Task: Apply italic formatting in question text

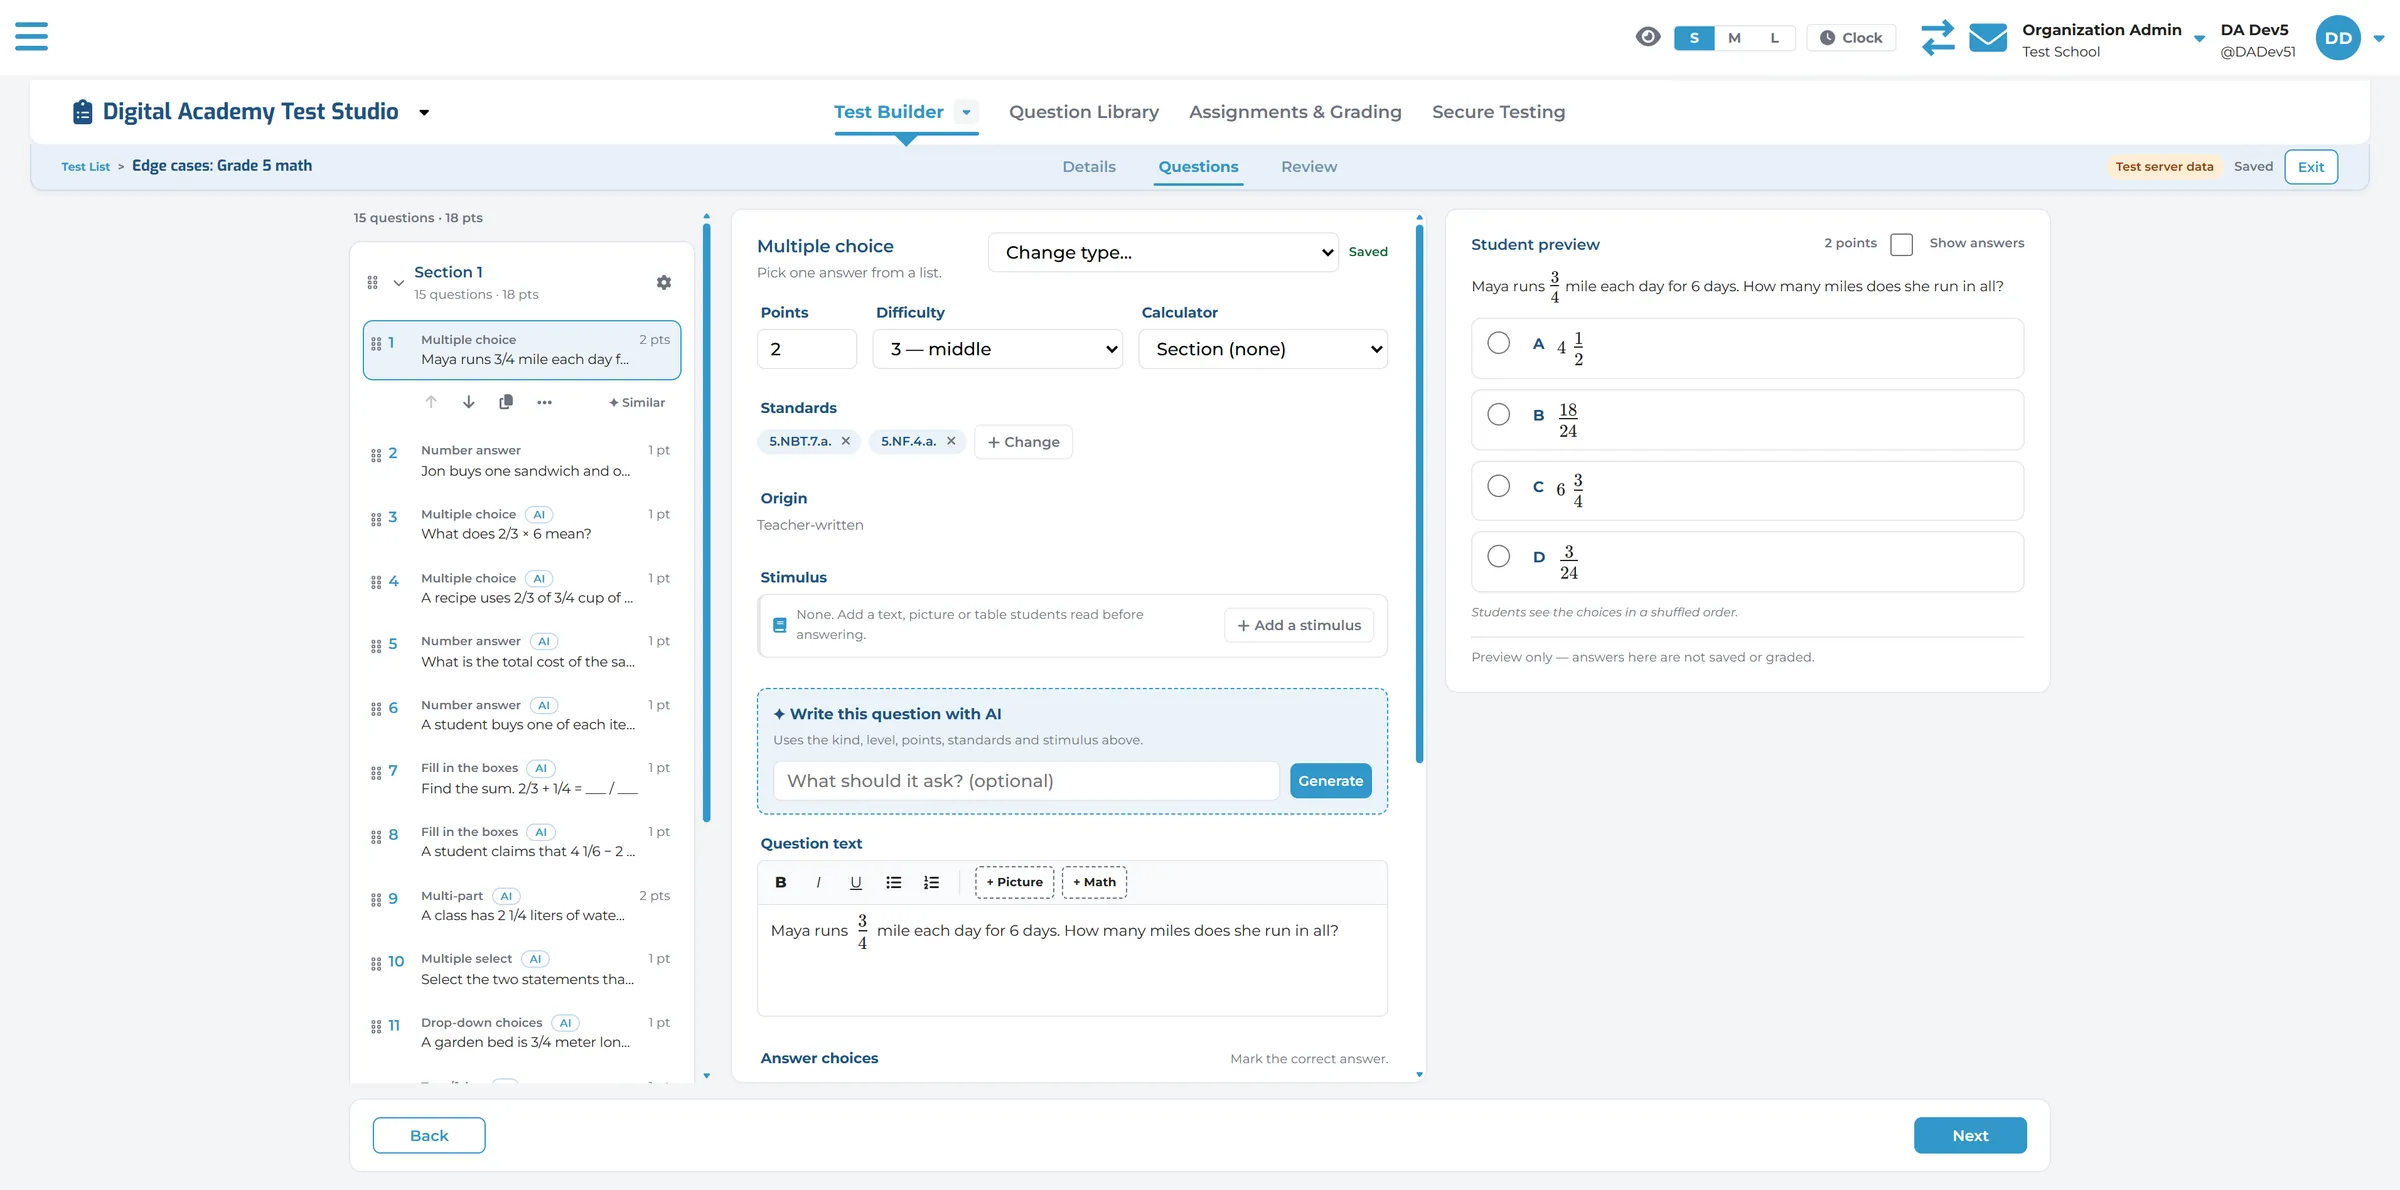Action: point(819,882)
